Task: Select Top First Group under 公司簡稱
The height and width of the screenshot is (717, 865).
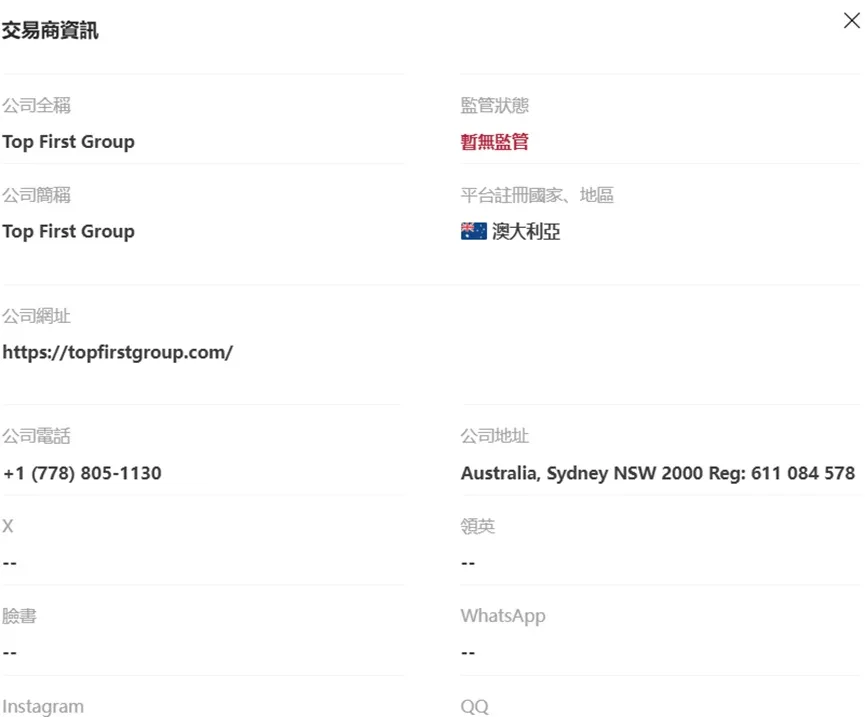Action: pyautogui.click(x=68, y=232)
